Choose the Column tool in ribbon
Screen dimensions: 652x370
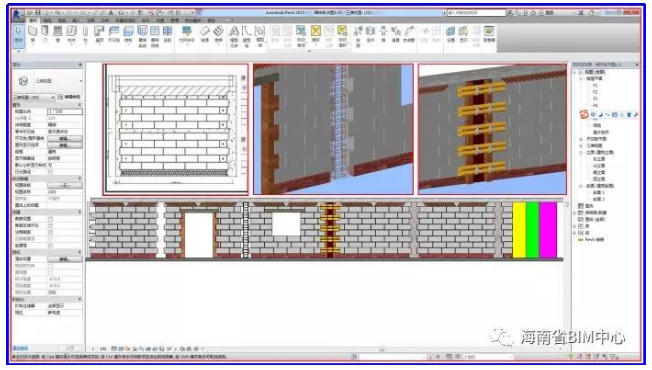85,34
